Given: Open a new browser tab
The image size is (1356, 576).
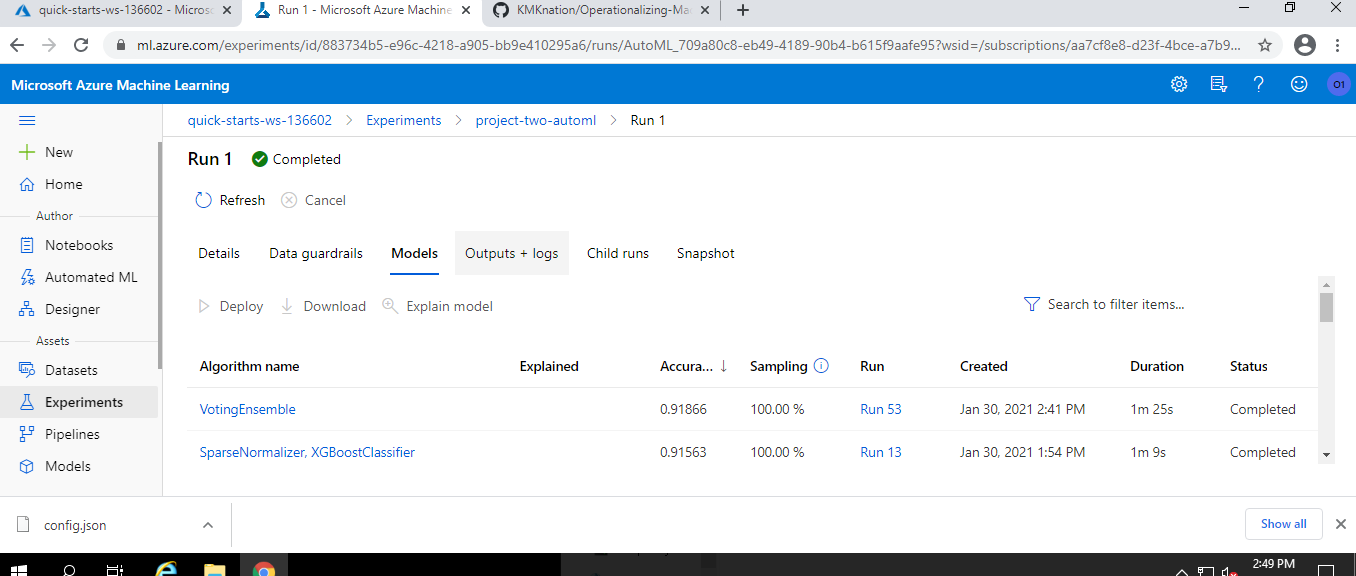Looking at the screenshot, I should point(743,11).
